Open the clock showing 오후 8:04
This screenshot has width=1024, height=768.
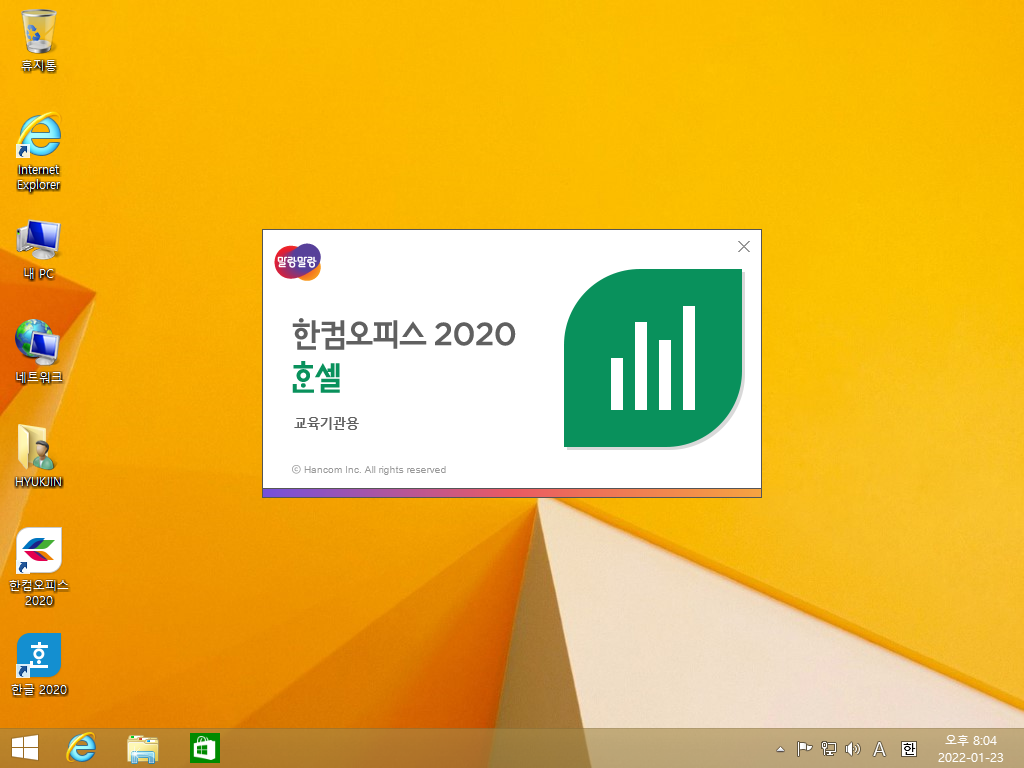(970, 749)
